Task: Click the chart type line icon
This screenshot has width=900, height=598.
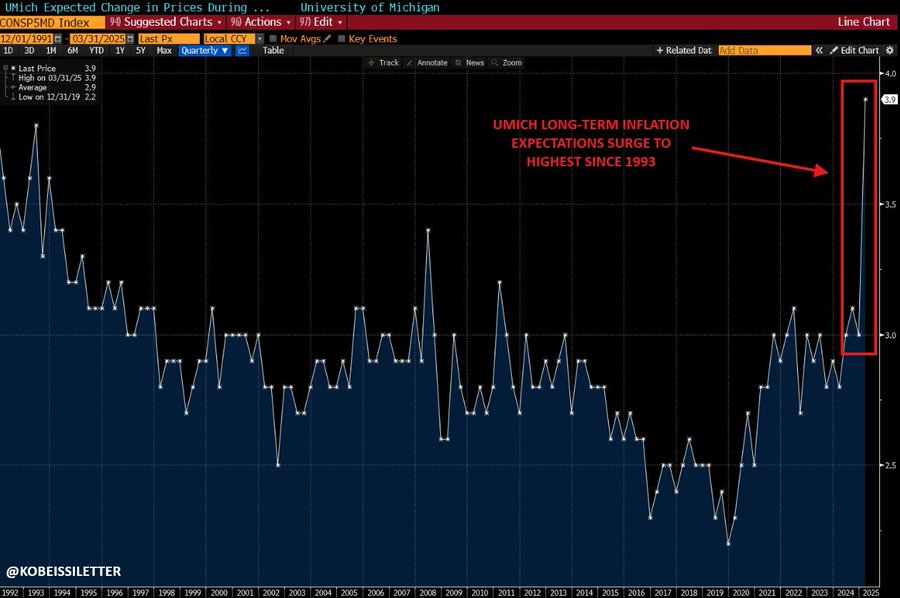Action: click(x=241, y=50)
